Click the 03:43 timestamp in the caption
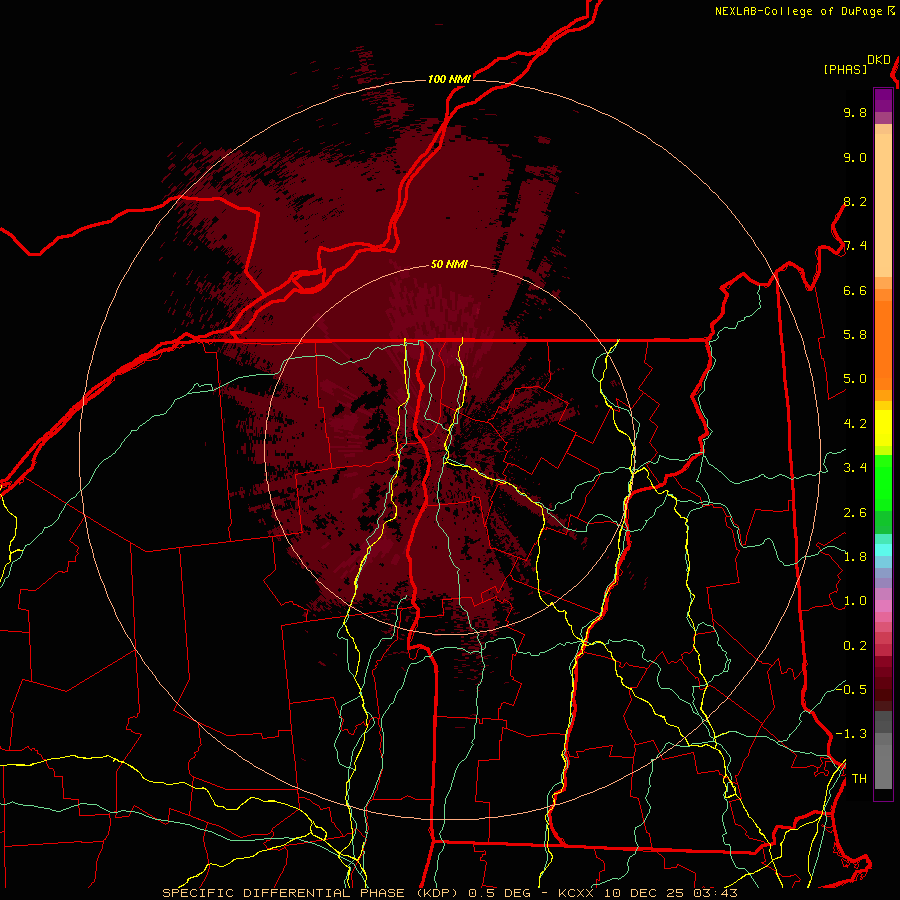Viewport: 900px width, 900px height. tap(715, 893)
